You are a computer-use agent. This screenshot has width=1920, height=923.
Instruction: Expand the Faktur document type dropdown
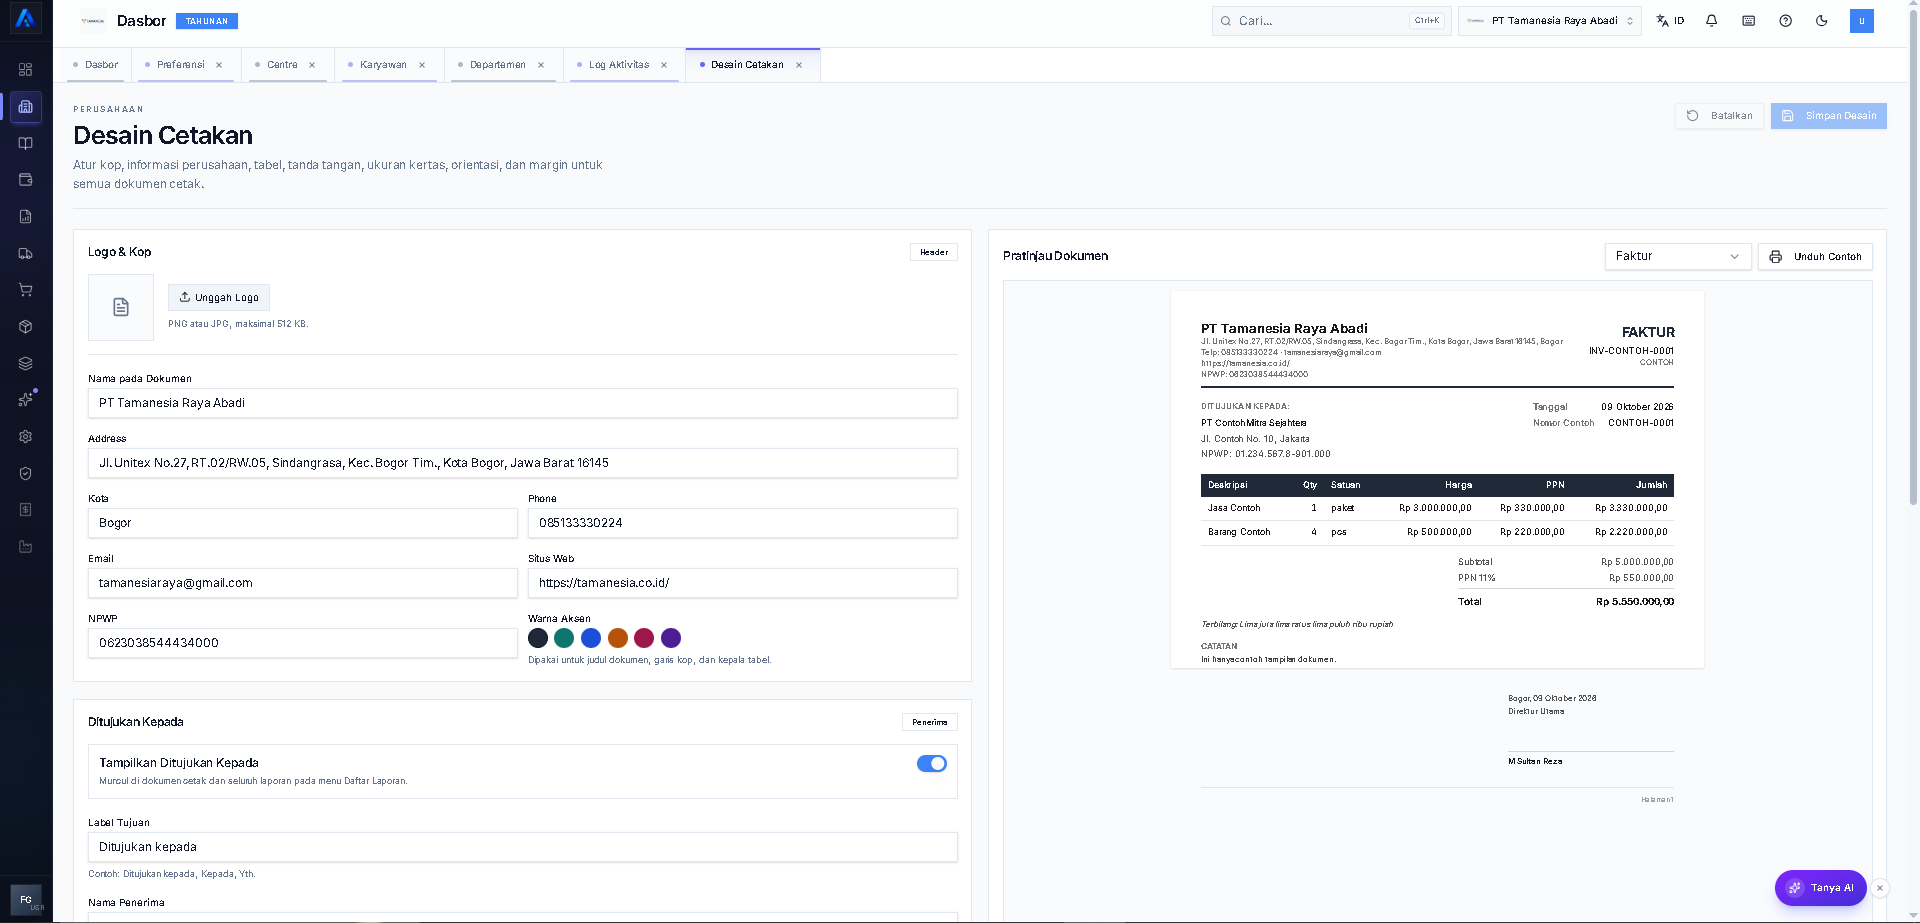click(x=1678, y=256)
